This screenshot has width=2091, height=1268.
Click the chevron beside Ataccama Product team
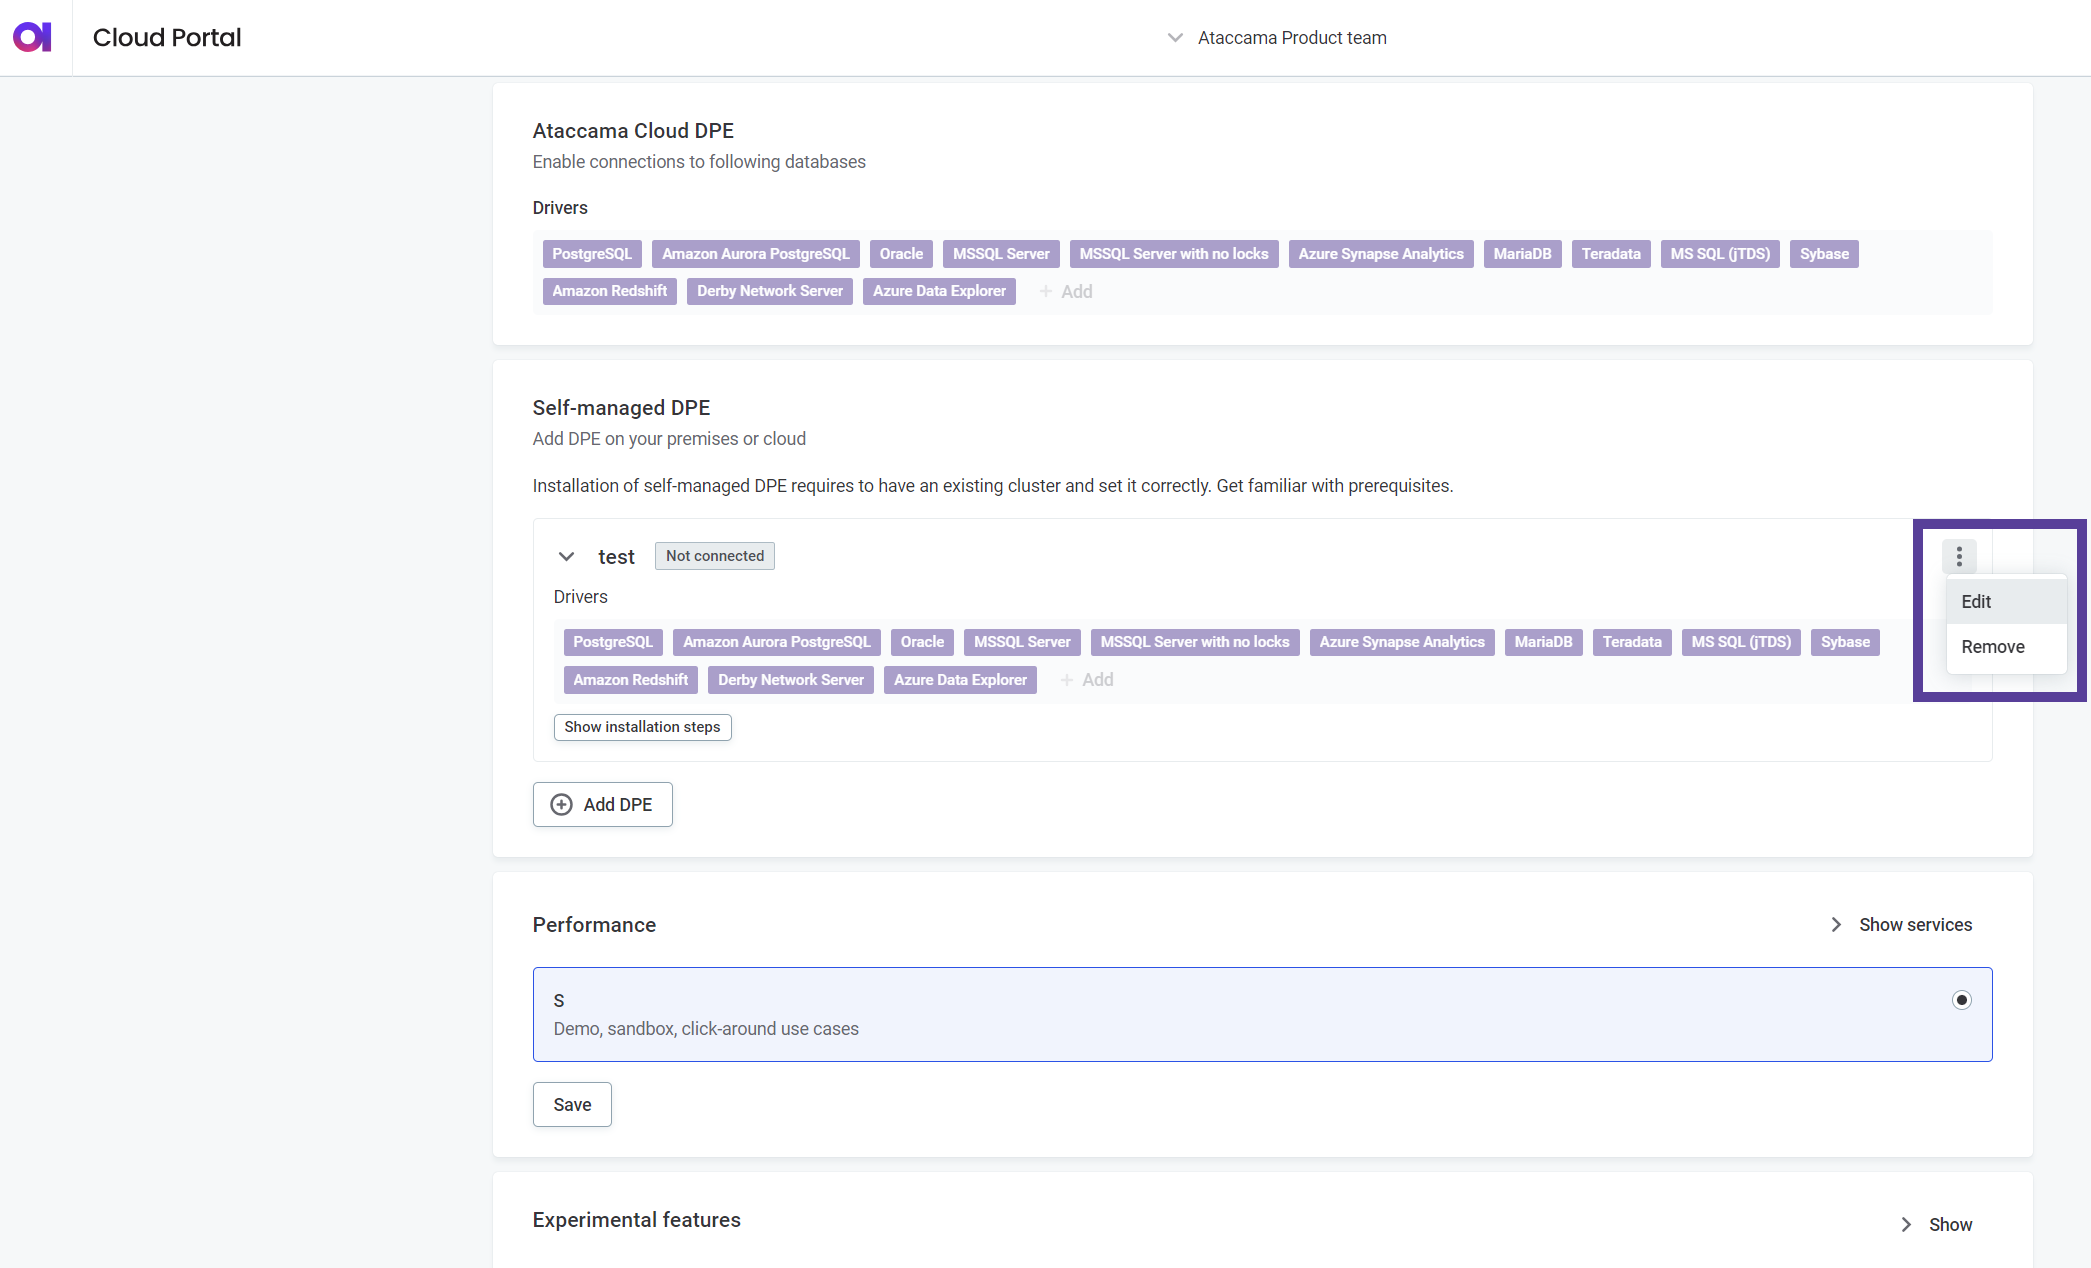pyautogui.click(x=1173, y=38)
